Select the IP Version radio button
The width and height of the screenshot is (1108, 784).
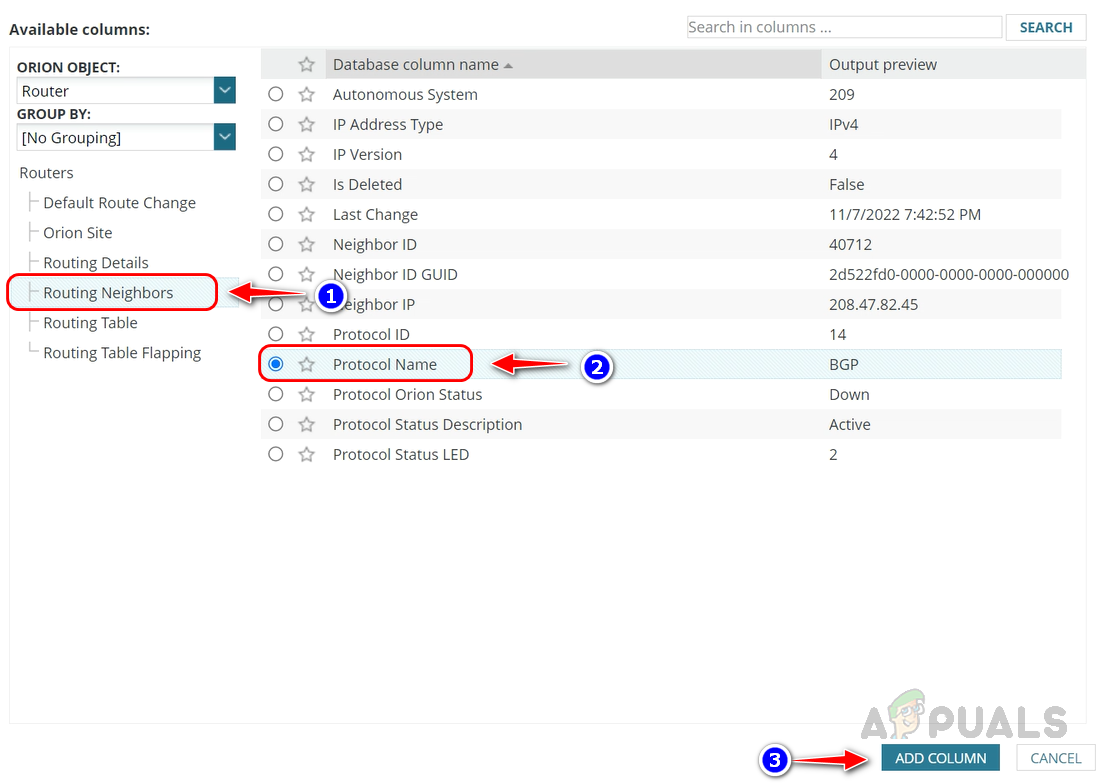tap(276, 154)
